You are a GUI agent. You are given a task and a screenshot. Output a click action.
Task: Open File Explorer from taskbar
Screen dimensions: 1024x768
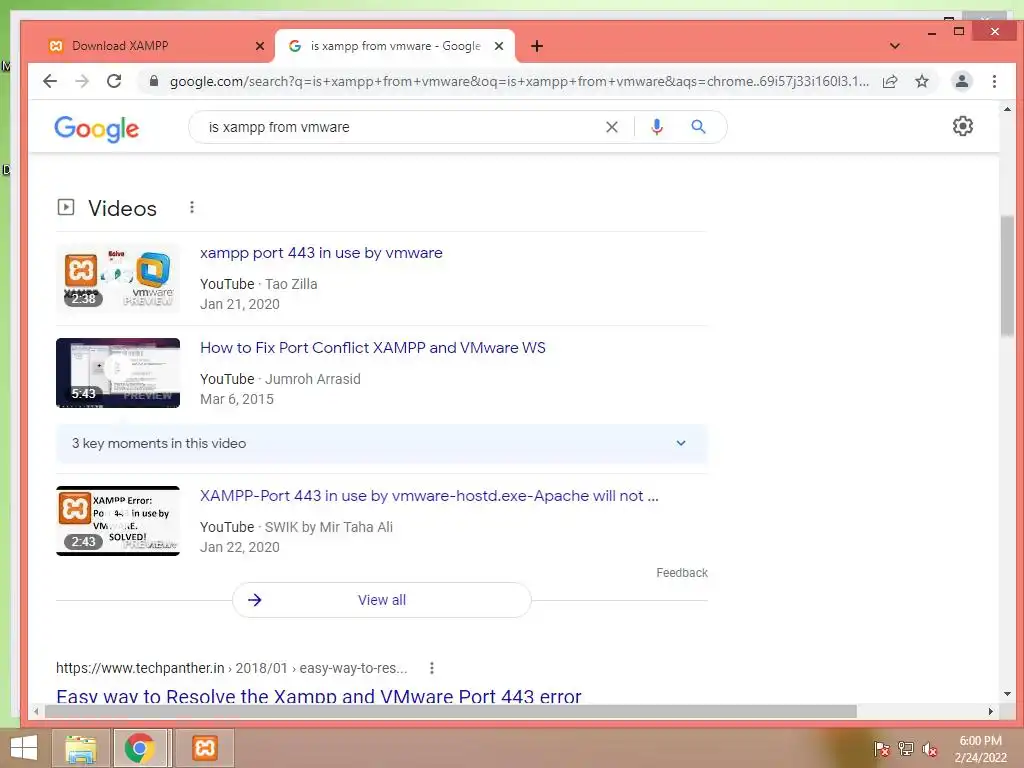(x=81, y=748)
